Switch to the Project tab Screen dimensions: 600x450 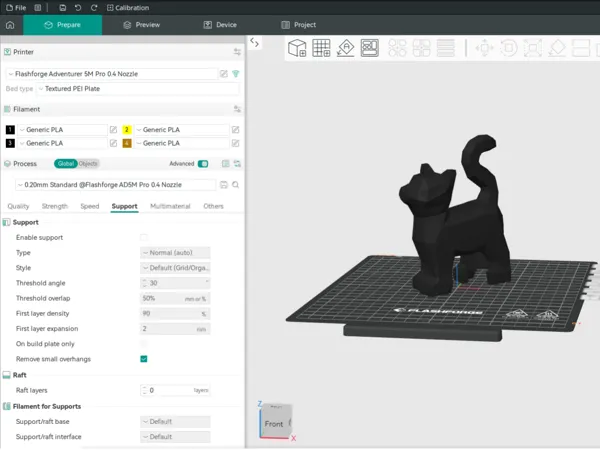coord(298,25)
